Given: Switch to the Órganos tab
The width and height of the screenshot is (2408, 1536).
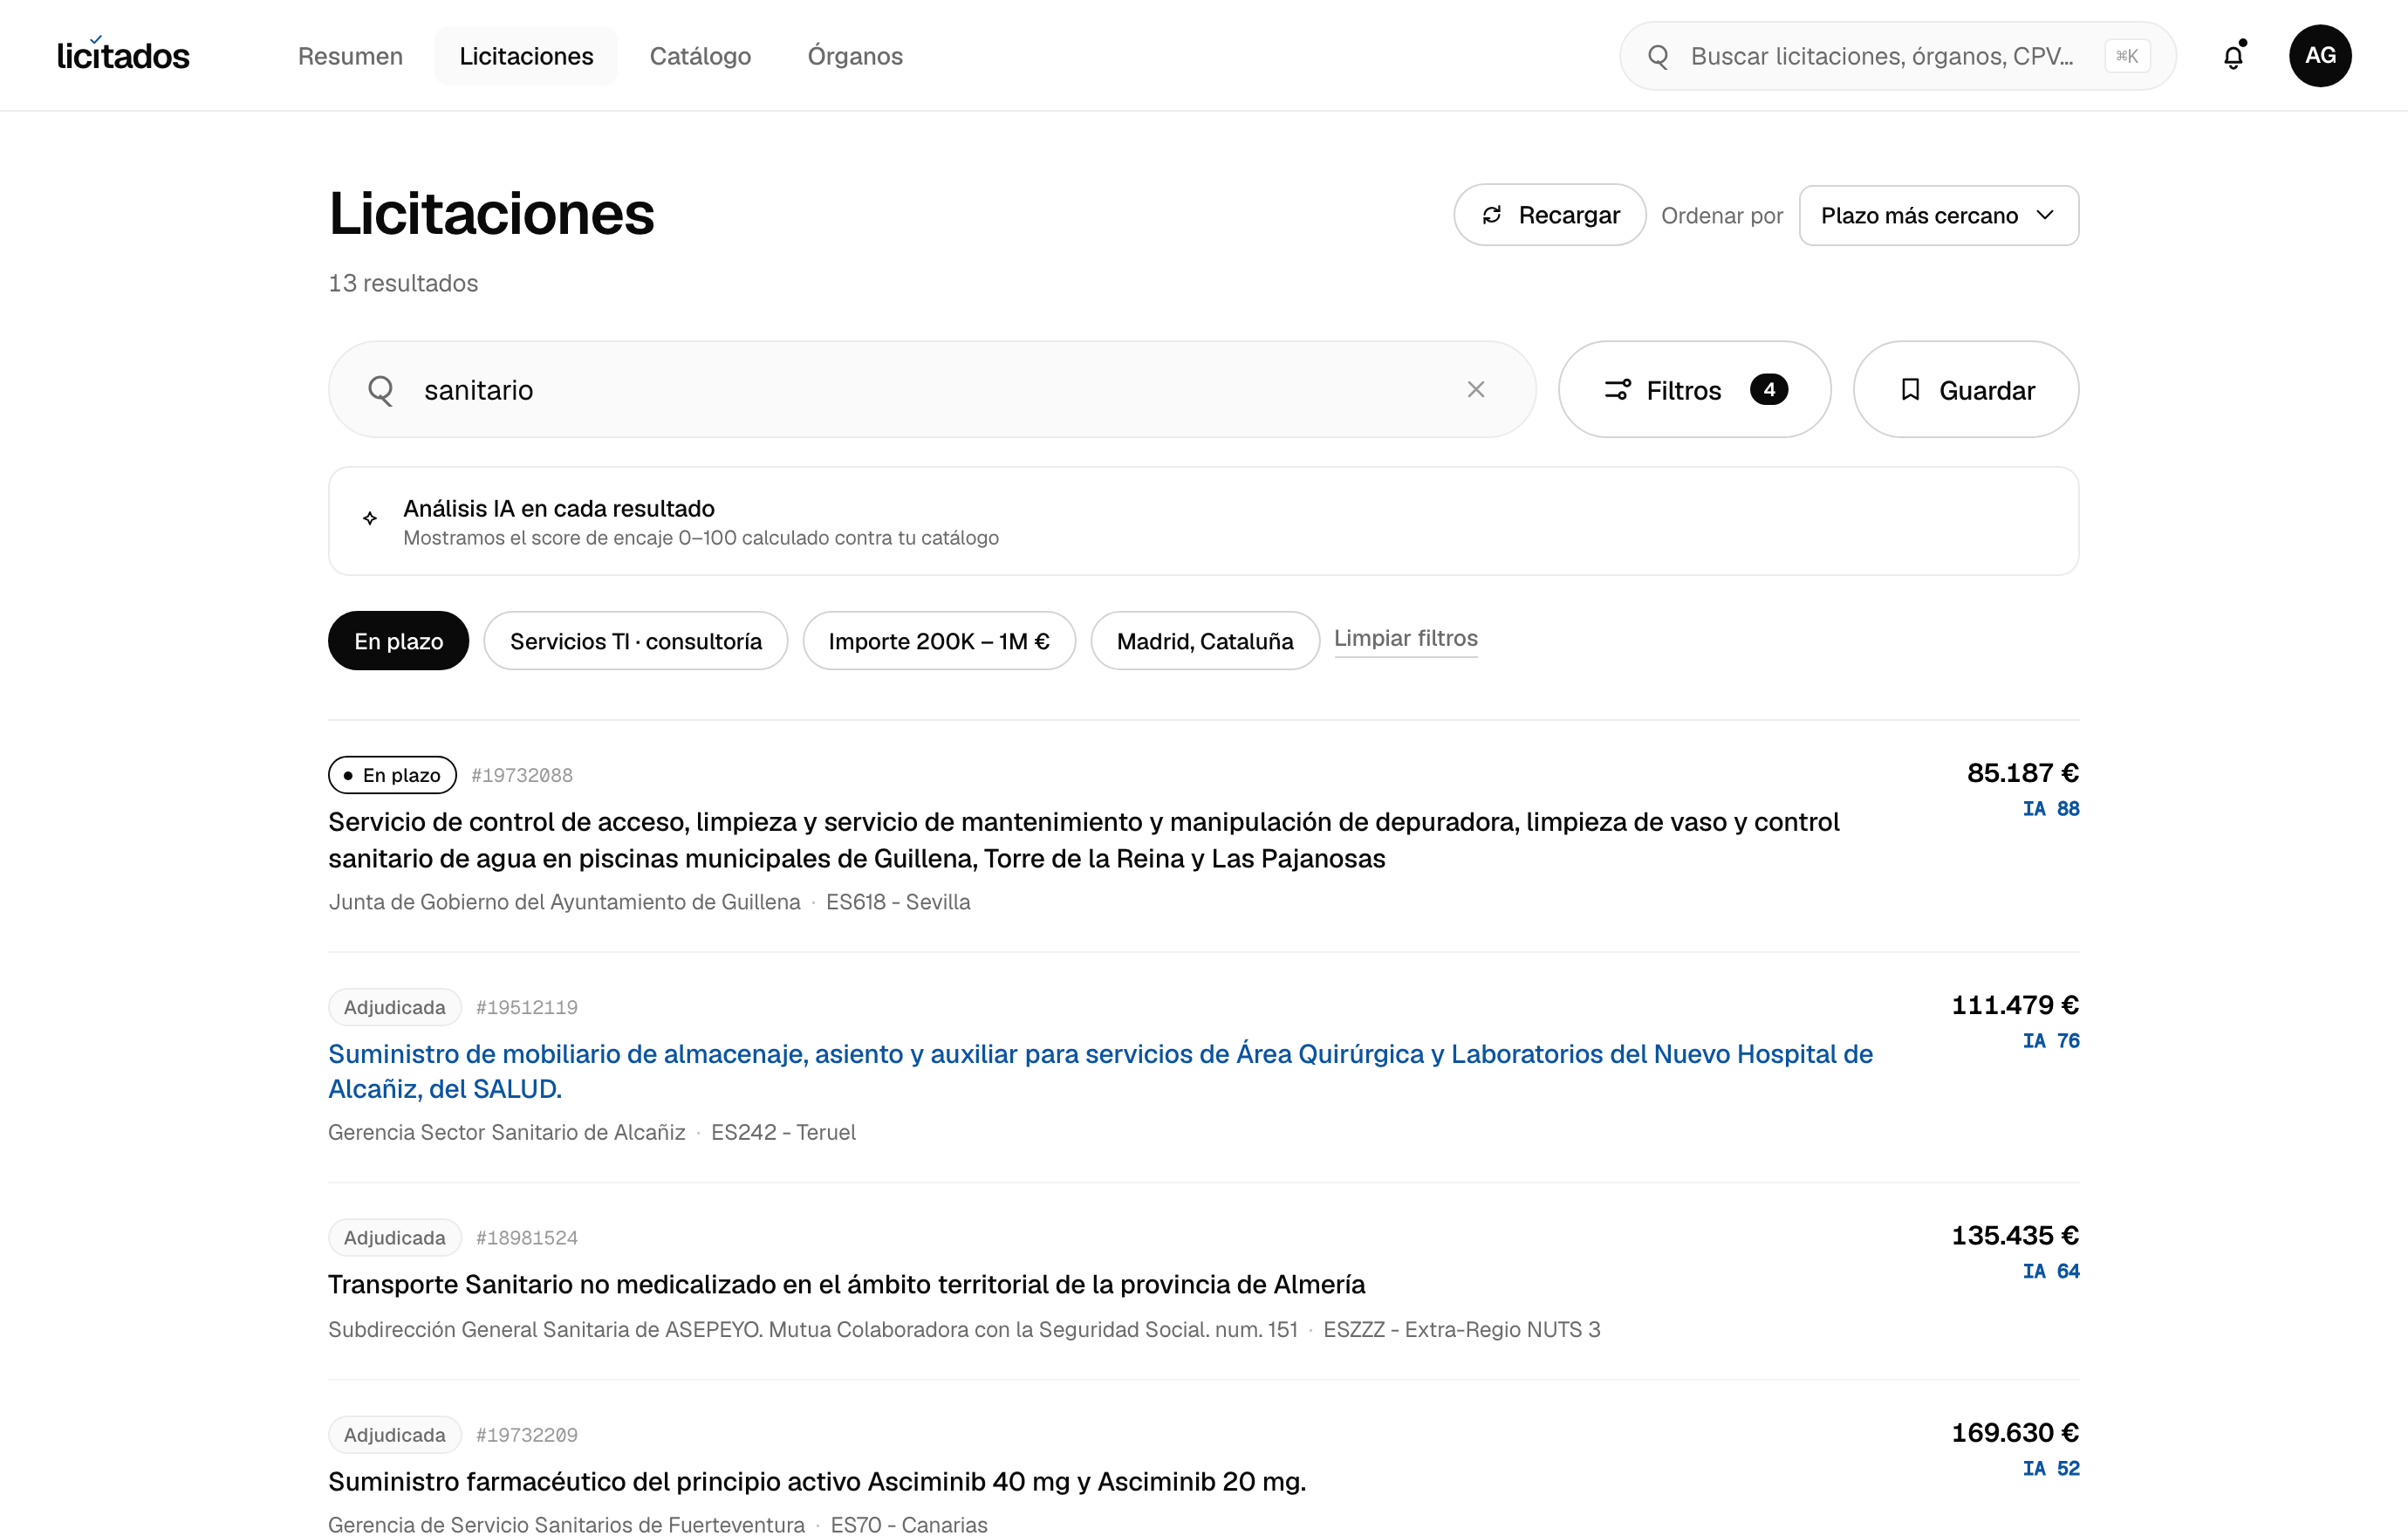Looking at the screenshot, I should [855, 56].
